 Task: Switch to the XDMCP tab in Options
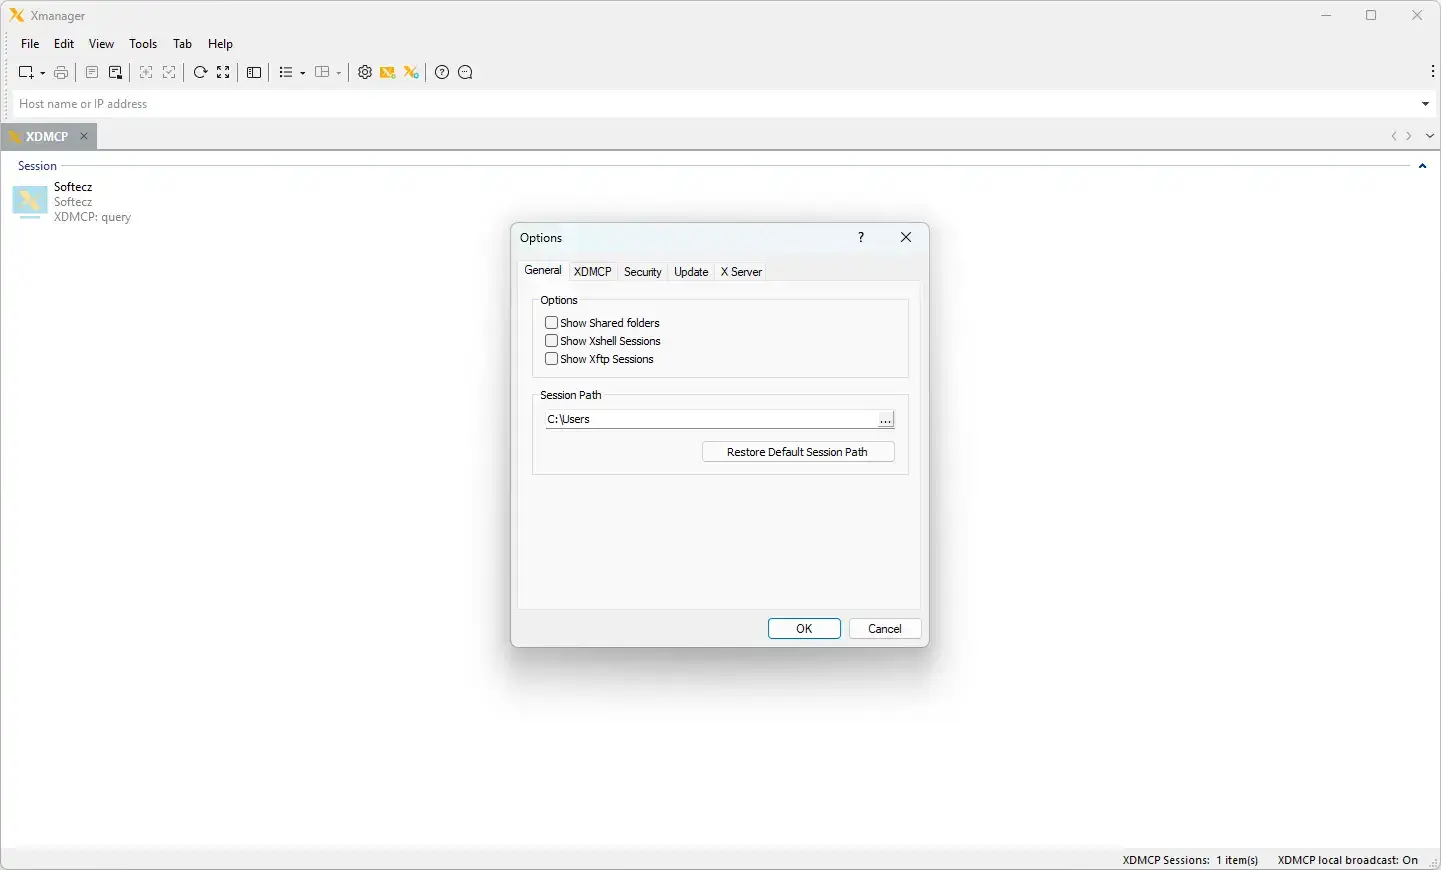[593, 272]
